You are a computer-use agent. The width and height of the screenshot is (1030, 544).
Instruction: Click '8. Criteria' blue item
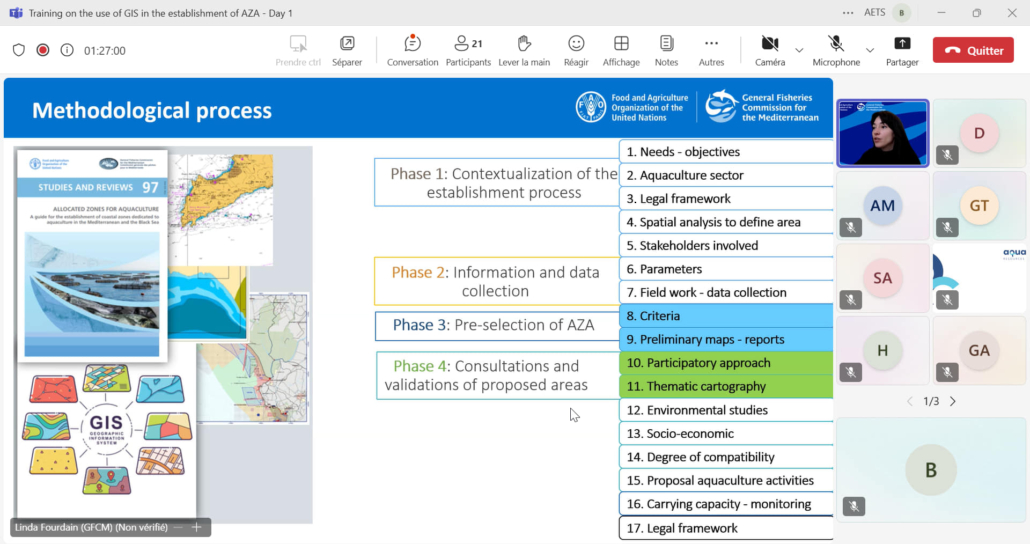(x=726, y=316)
